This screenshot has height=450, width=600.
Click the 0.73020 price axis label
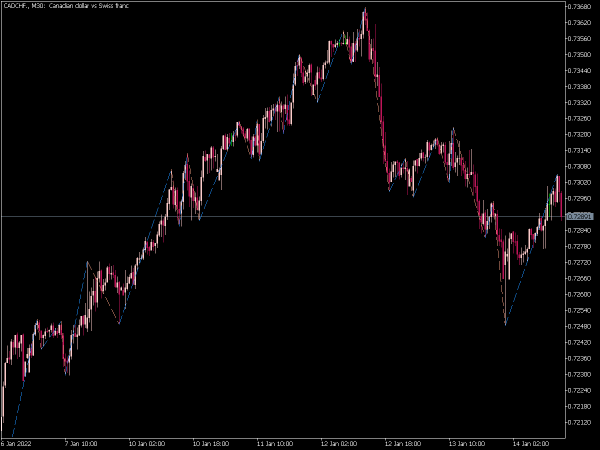pos(580,183)
